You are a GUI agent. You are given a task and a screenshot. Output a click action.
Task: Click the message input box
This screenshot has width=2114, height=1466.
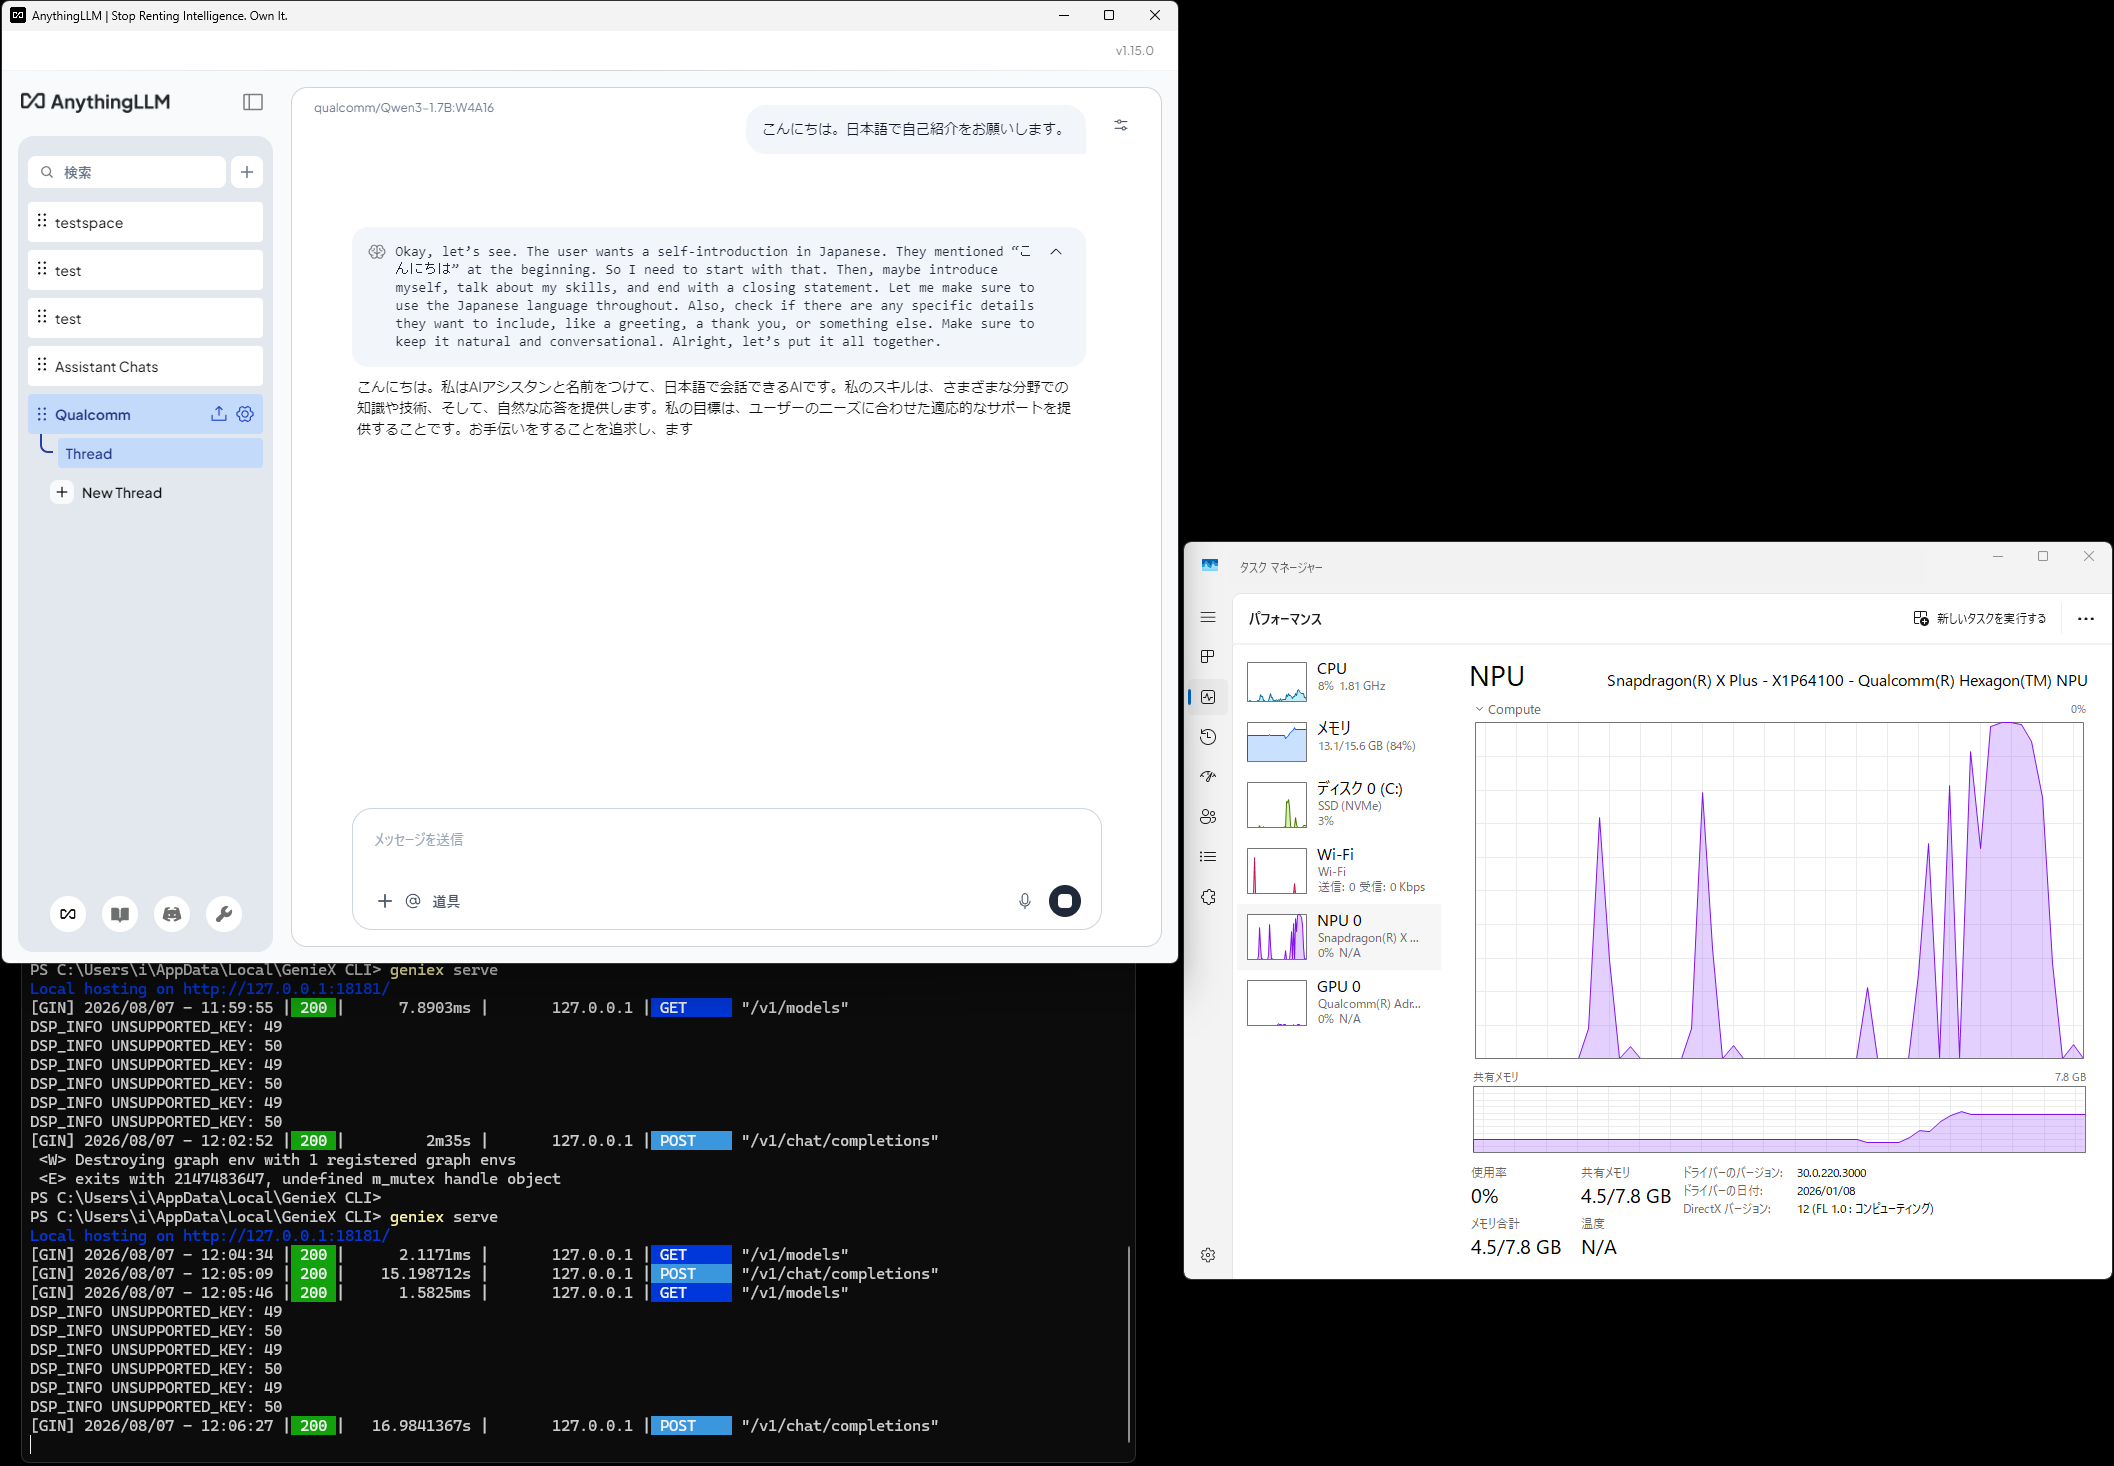tap(727, 840)
